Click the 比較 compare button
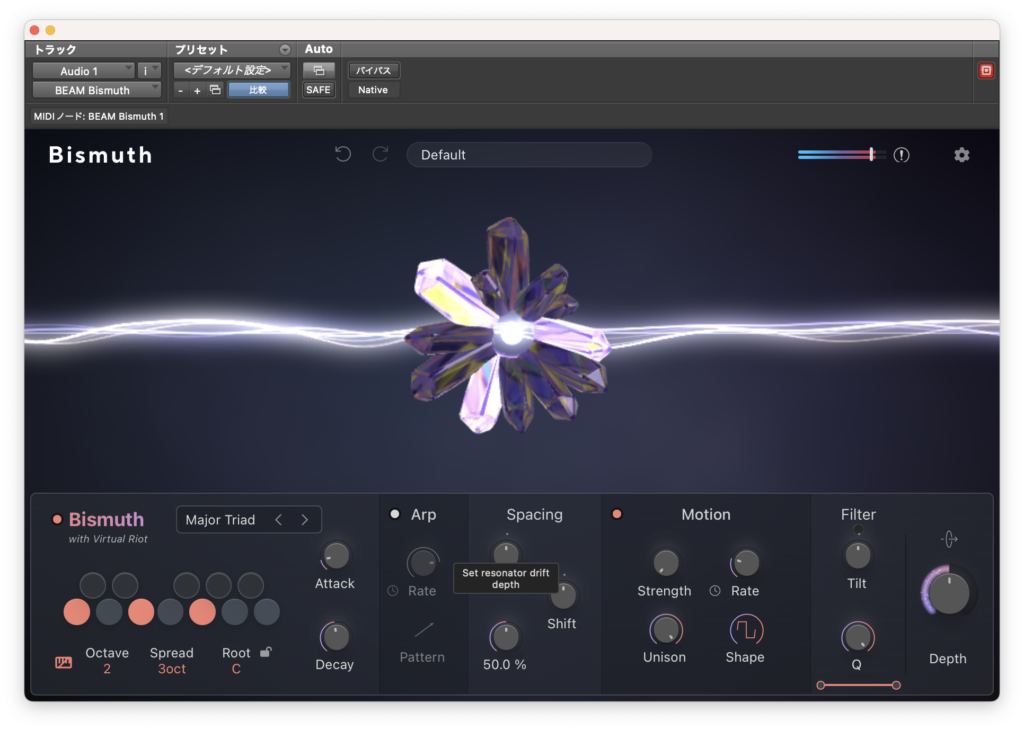The height and width of the screenshot is (730, 1024). (258, 90)
